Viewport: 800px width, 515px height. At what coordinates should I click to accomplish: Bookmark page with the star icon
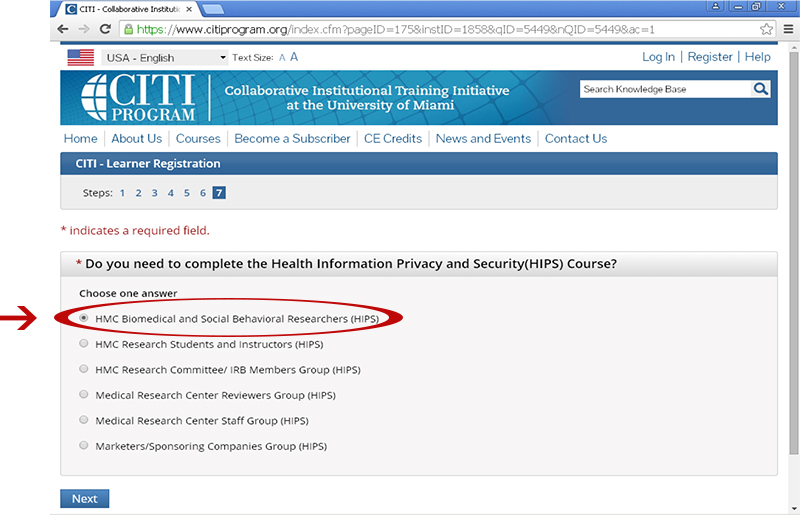coord(766,29)
